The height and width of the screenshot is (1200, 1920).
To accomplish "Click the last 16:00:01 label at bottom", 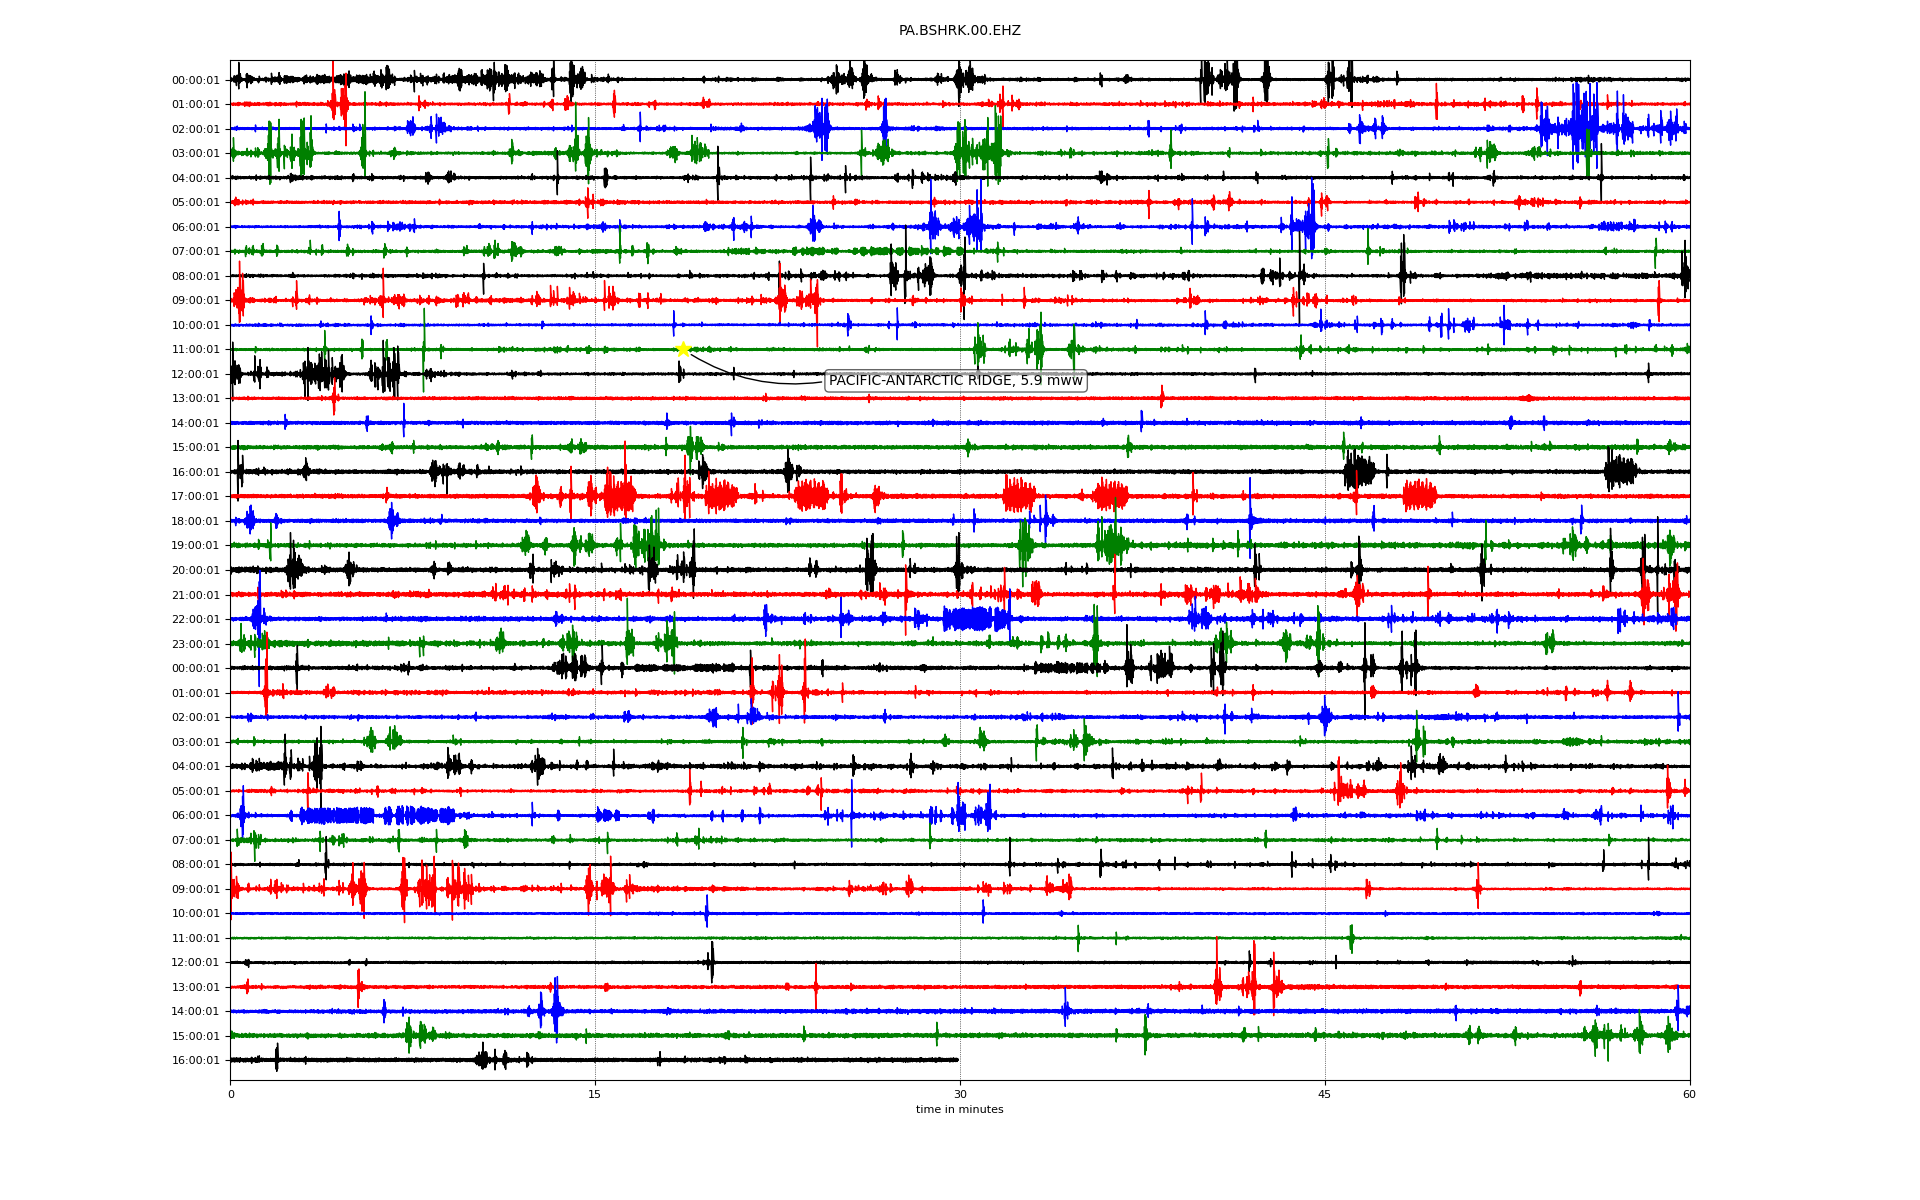I will click(x=195, y=1061).
